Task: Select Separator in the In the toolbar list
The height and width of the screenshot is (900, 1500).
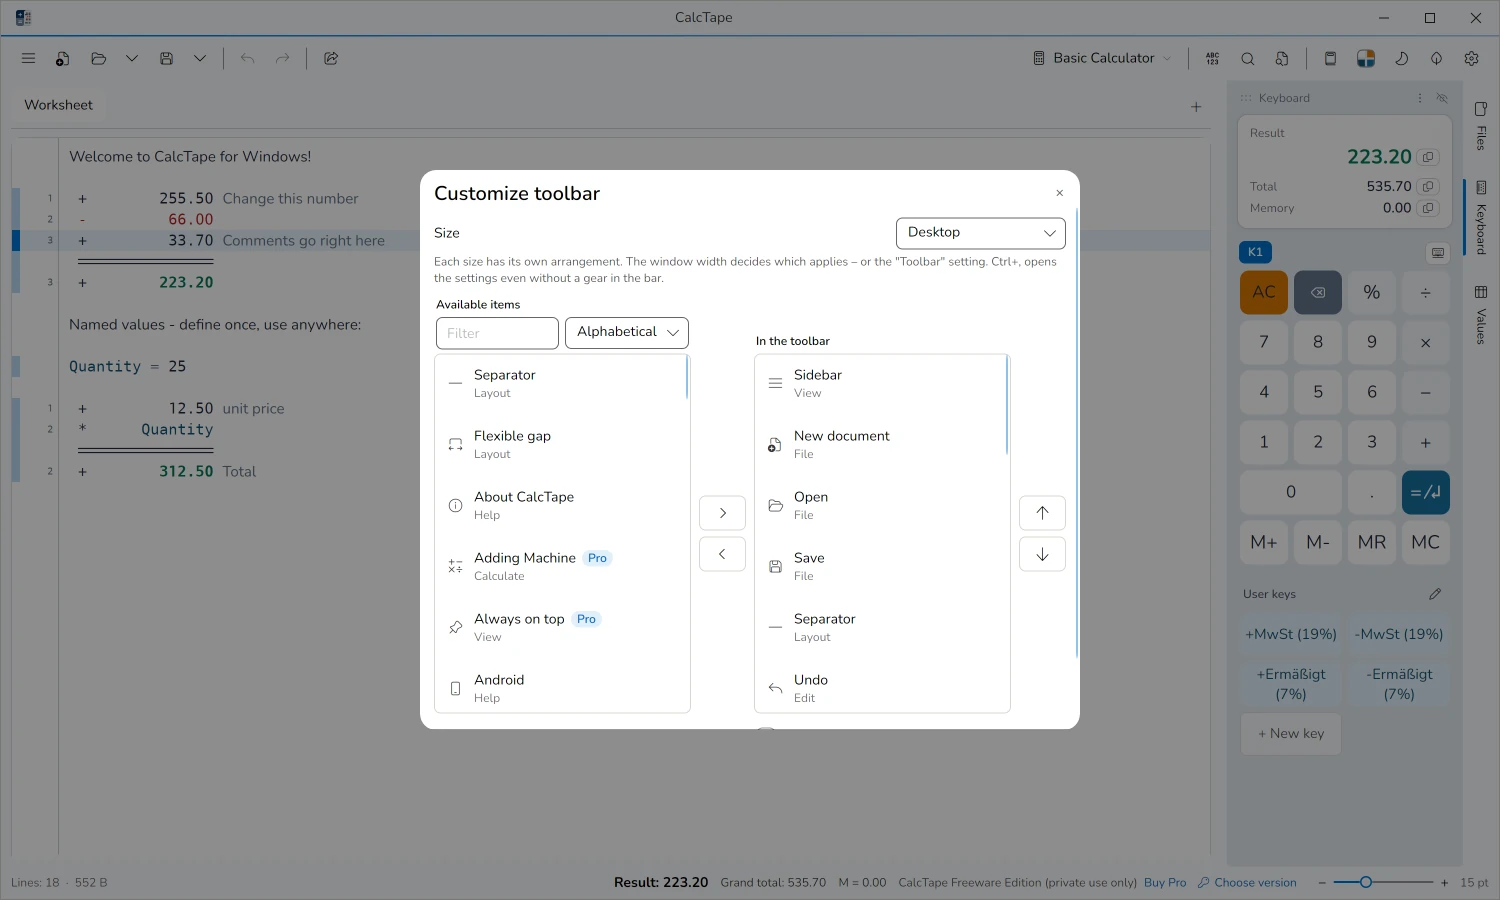Action: click(x=881, y=627)
